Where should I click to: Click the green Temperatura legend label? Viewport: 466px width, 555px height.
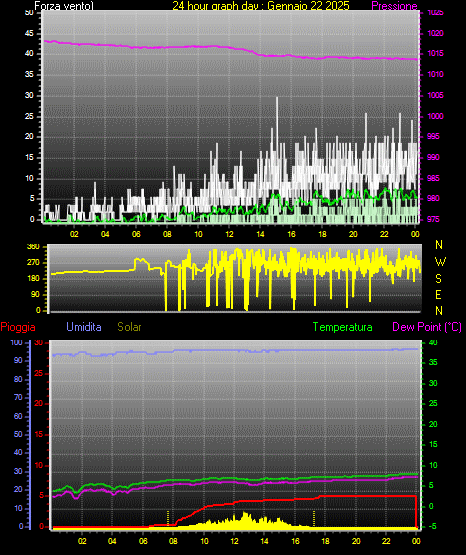click(342, 327)
